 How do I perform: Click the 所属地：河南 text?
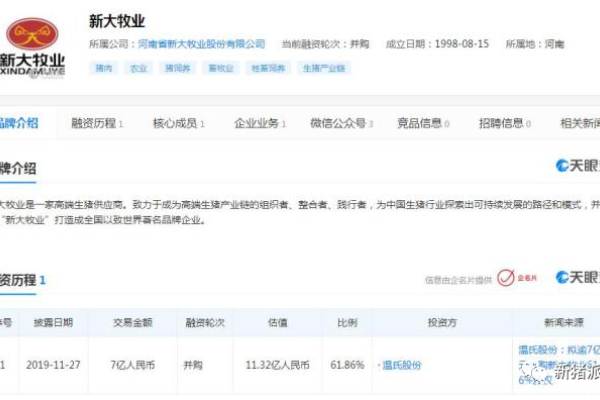tap(535, 44)
